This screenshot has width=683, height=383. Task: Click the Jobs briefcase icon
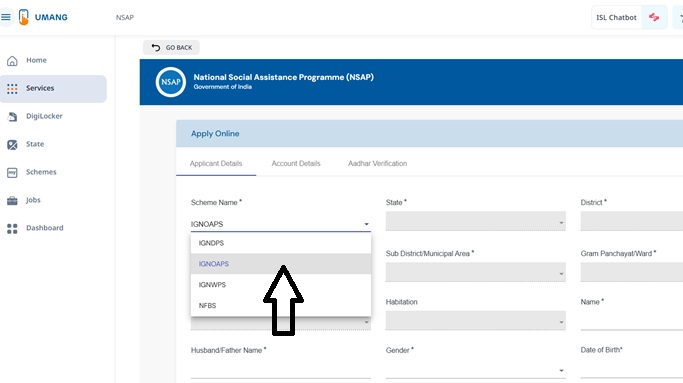[12, 200]
